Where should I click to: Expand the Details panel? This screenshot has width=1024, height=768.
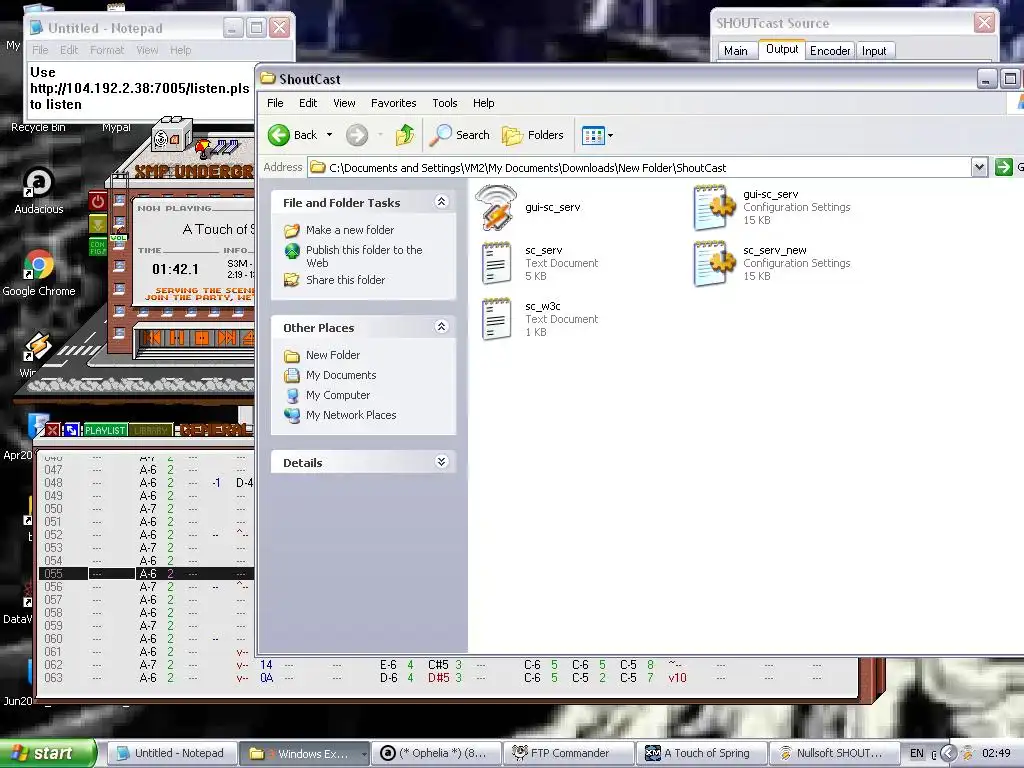click(x=441, y=462)
